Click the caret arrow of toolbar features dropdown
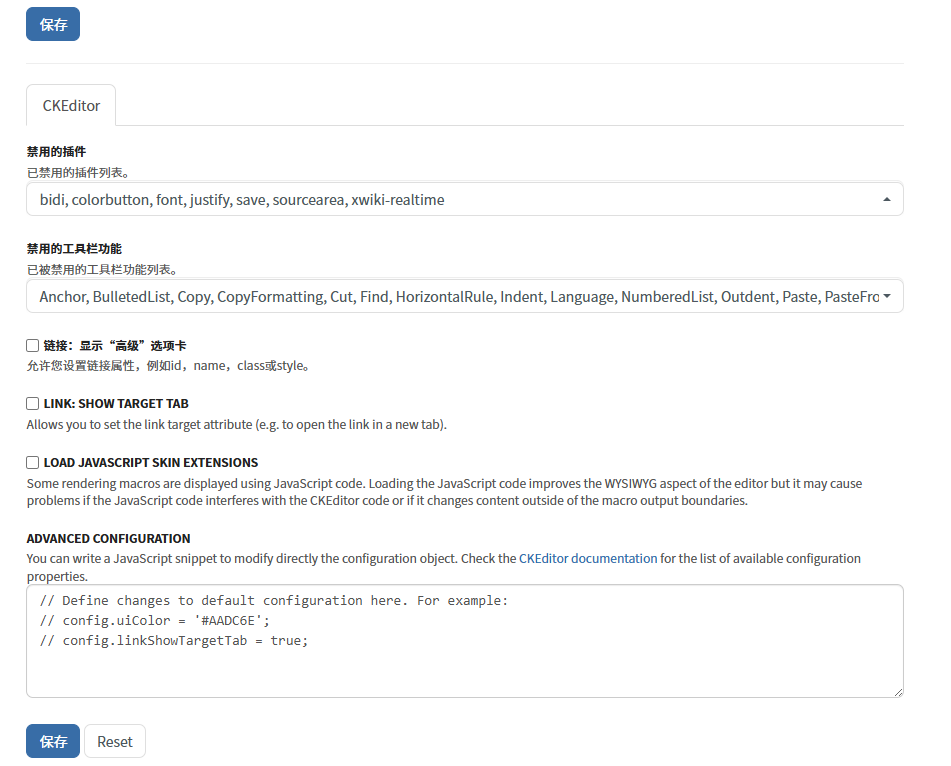The height and width of the screenshot is (766, 951). pyautogui.click(x=887, y=297)
